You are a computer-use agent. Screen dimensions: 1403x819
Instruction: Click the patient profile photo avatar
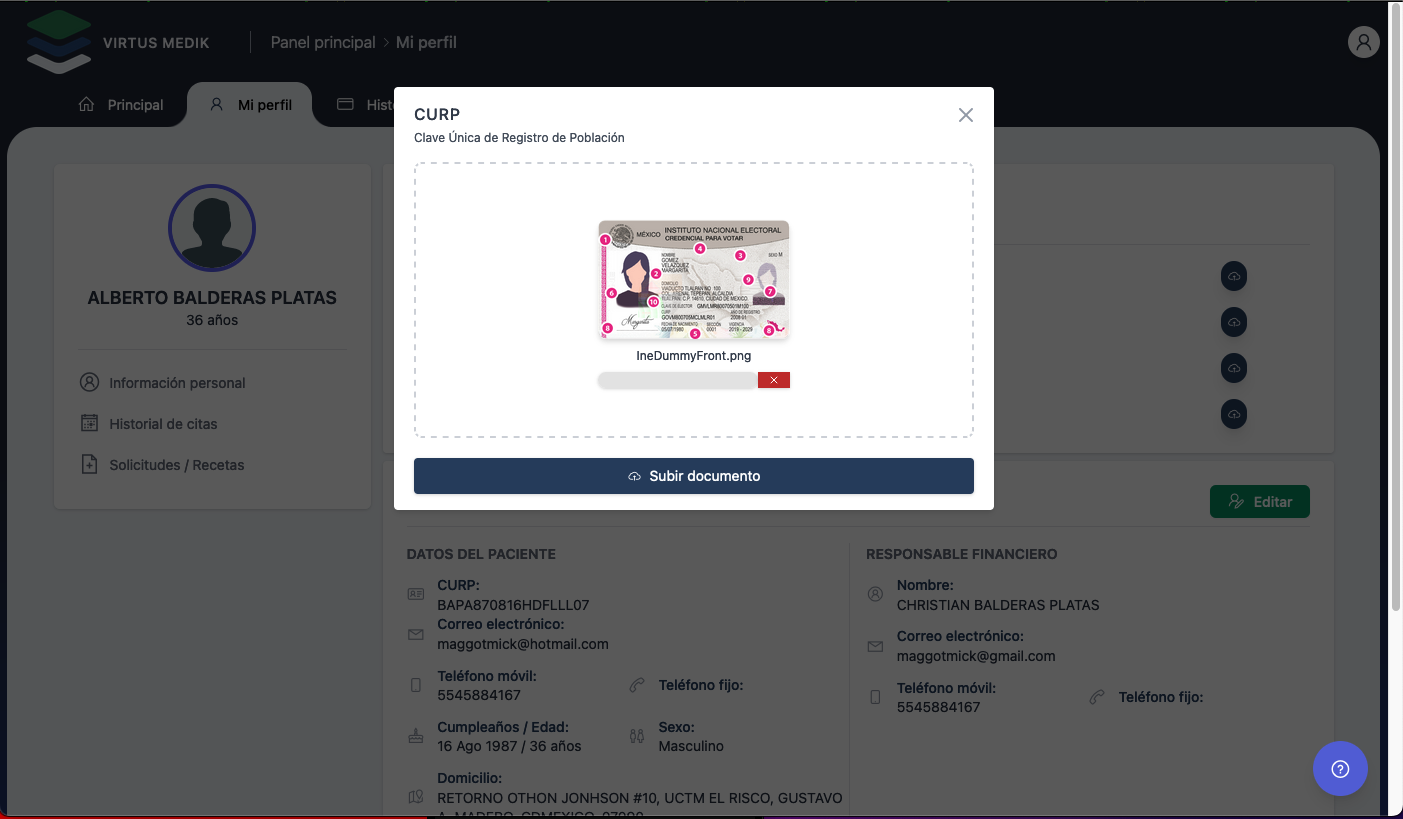point(212,228)
